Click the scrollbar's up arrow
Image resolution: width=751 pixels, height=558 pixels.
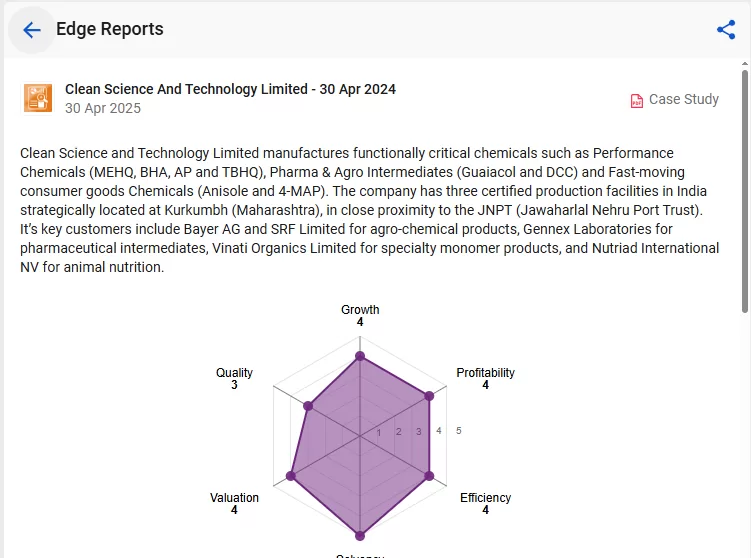pos(745,63)
